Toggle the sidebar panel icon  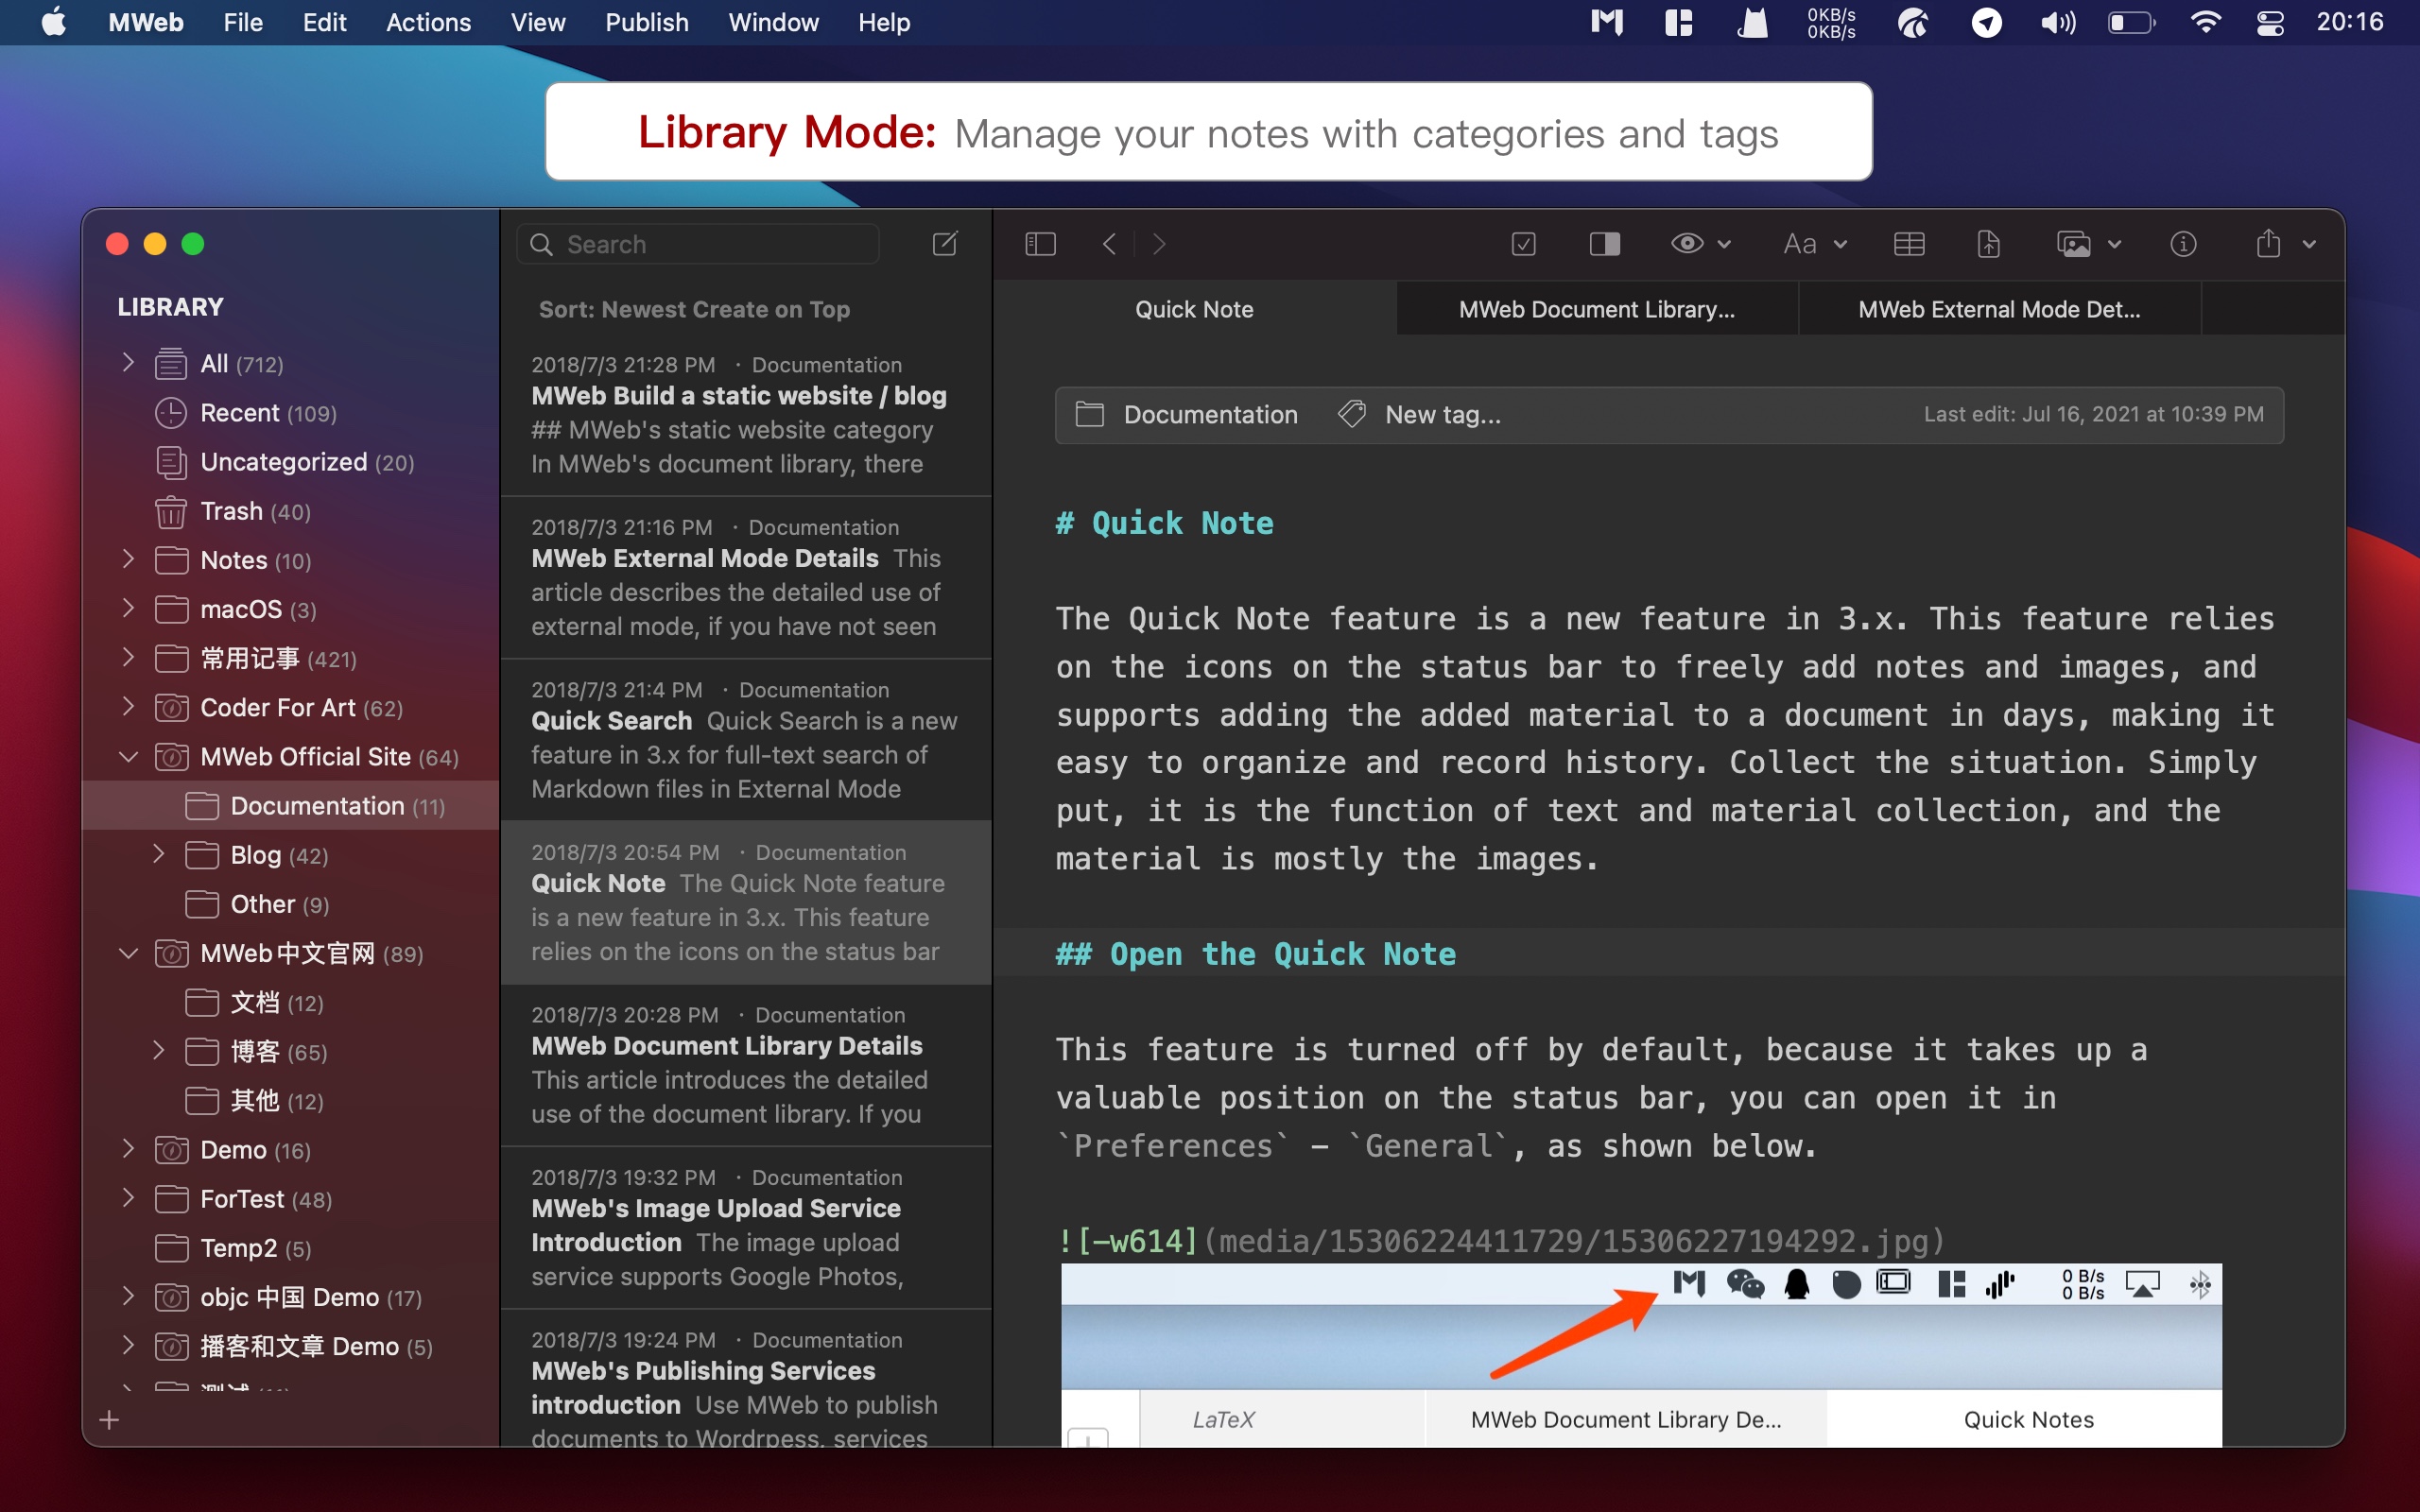[1040, 244]
